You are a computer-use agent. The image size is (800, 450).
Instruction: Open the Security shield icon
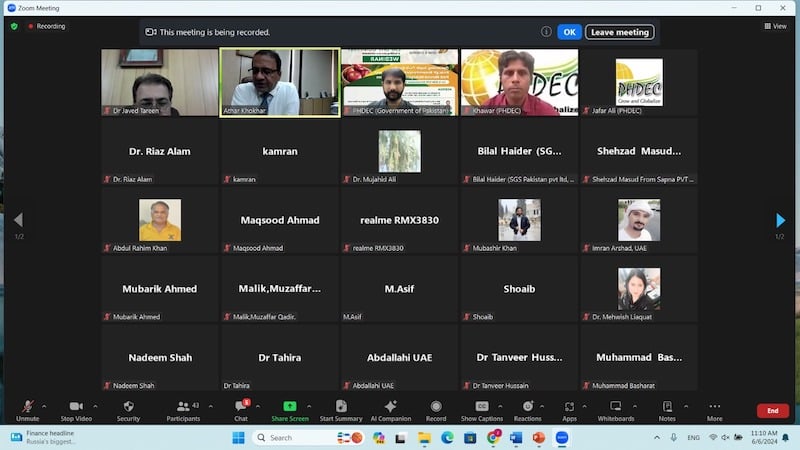[x=128, y=409]
